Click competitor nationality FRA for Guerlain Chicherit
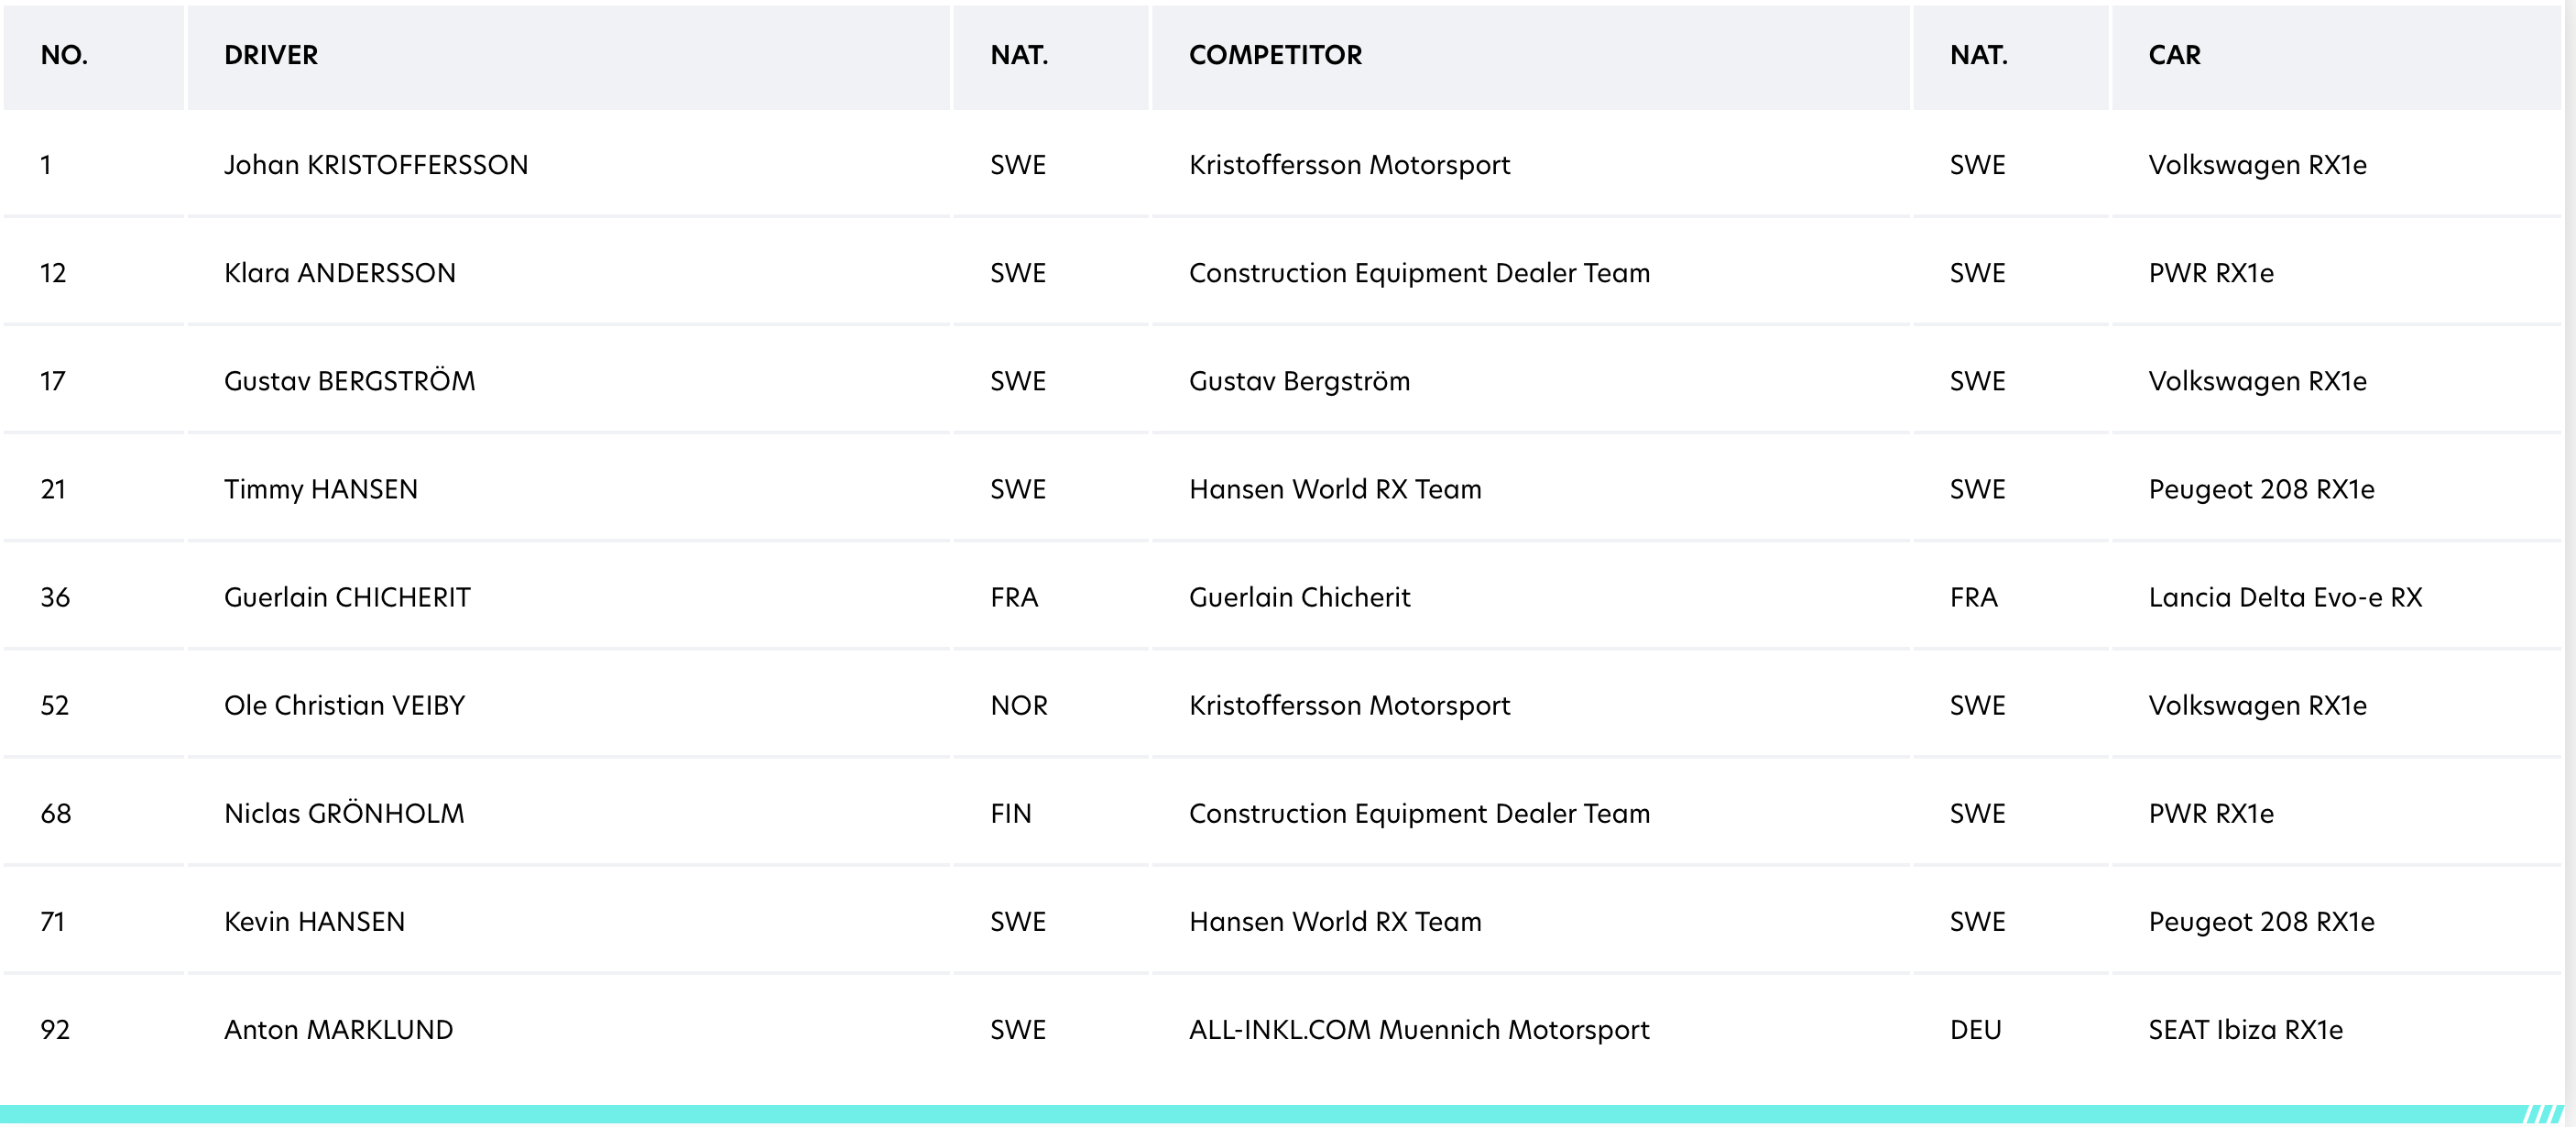The width and height of the screenshot is (2576, 1127). tap(1973, 597)
